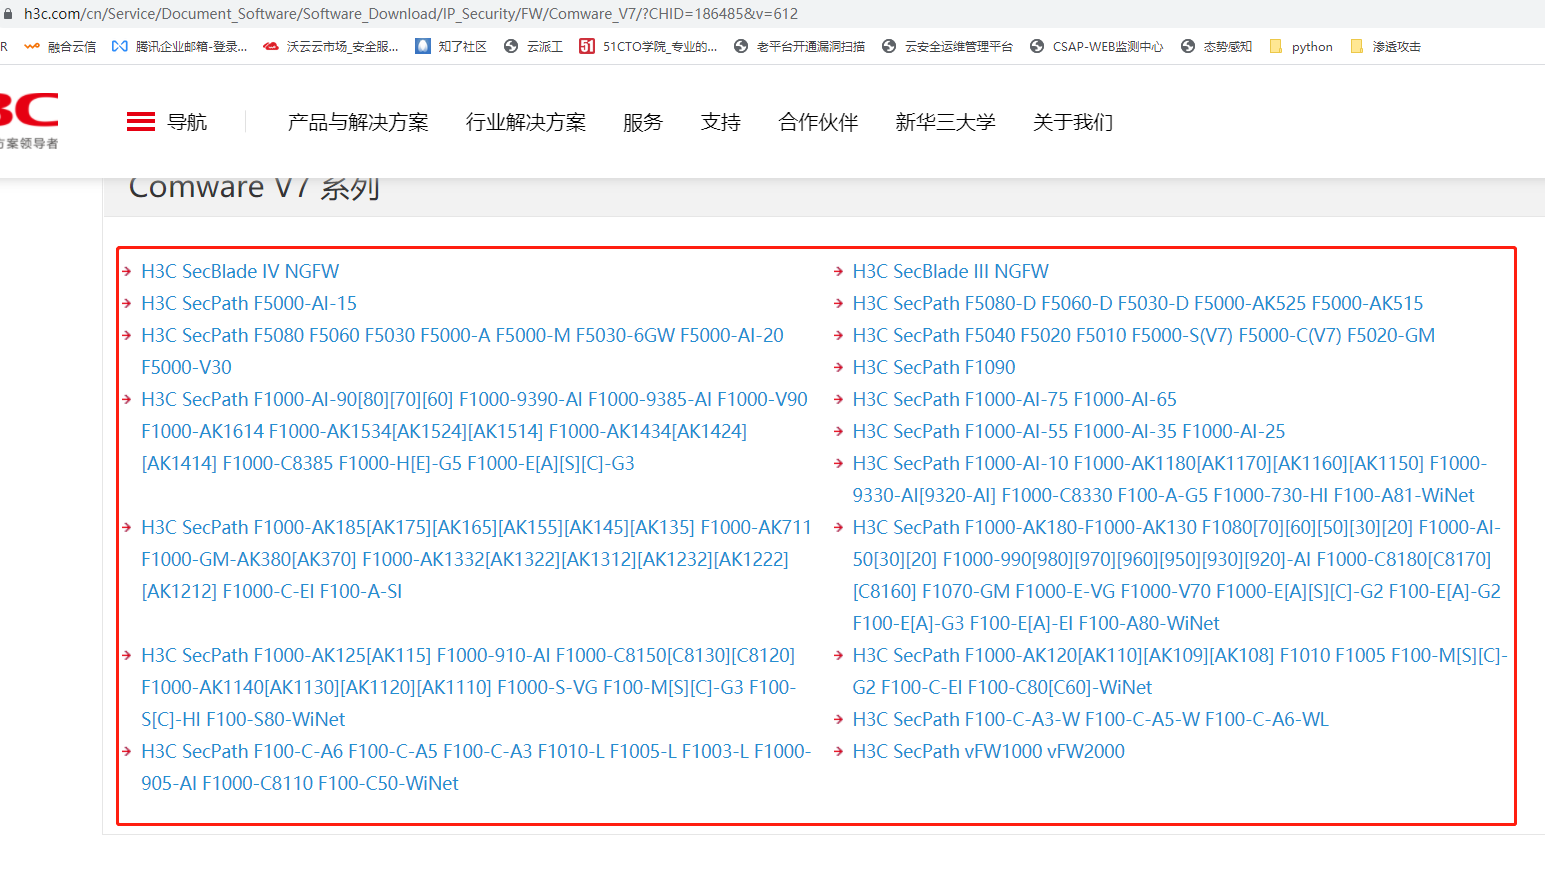Open the SecPath F100-C-A6 F100-C-A5 link
Screen dimensions: 1545x870
pos(476,767)
